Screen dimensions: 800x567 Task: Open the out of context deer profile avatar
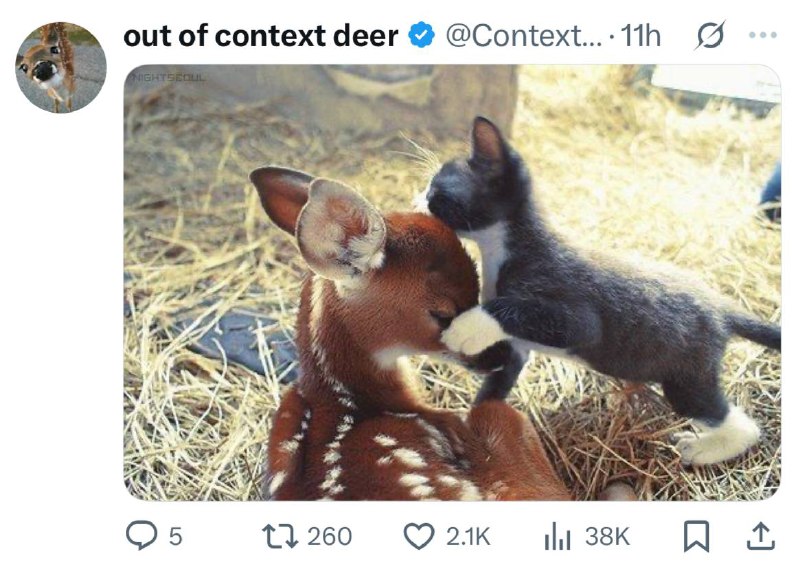coord(61,67)
